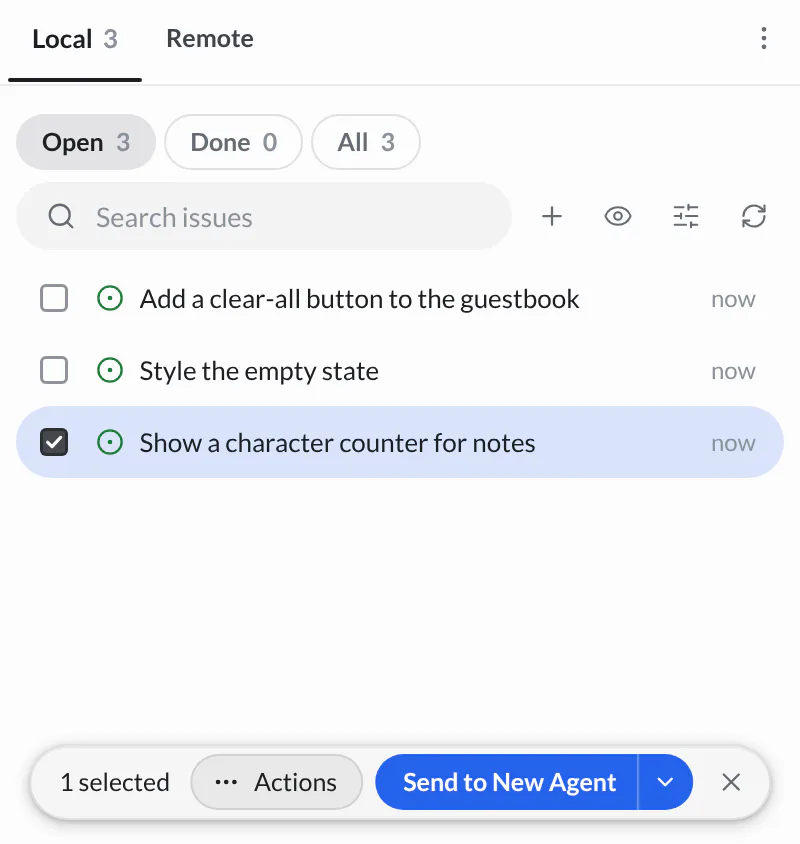800x844 pixels.
Task: Click status icon of Style the empty state
Action: point(110,370)
